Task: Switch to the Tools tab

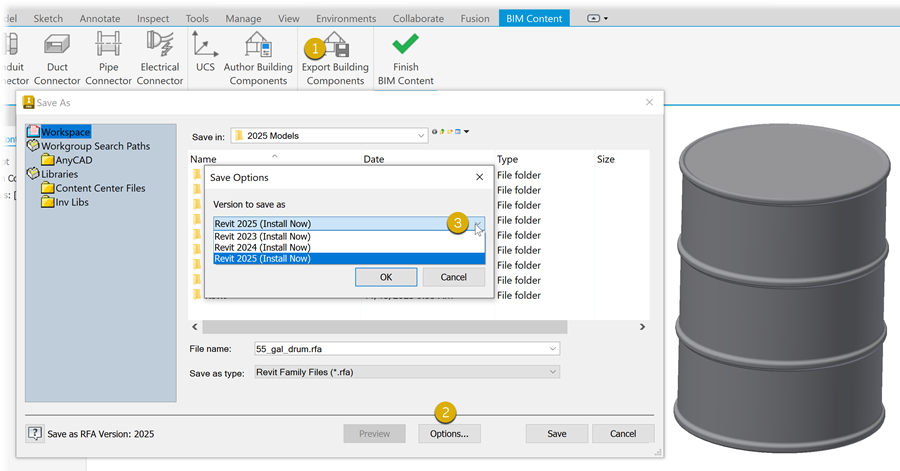Action: click(x=197, y=18)
